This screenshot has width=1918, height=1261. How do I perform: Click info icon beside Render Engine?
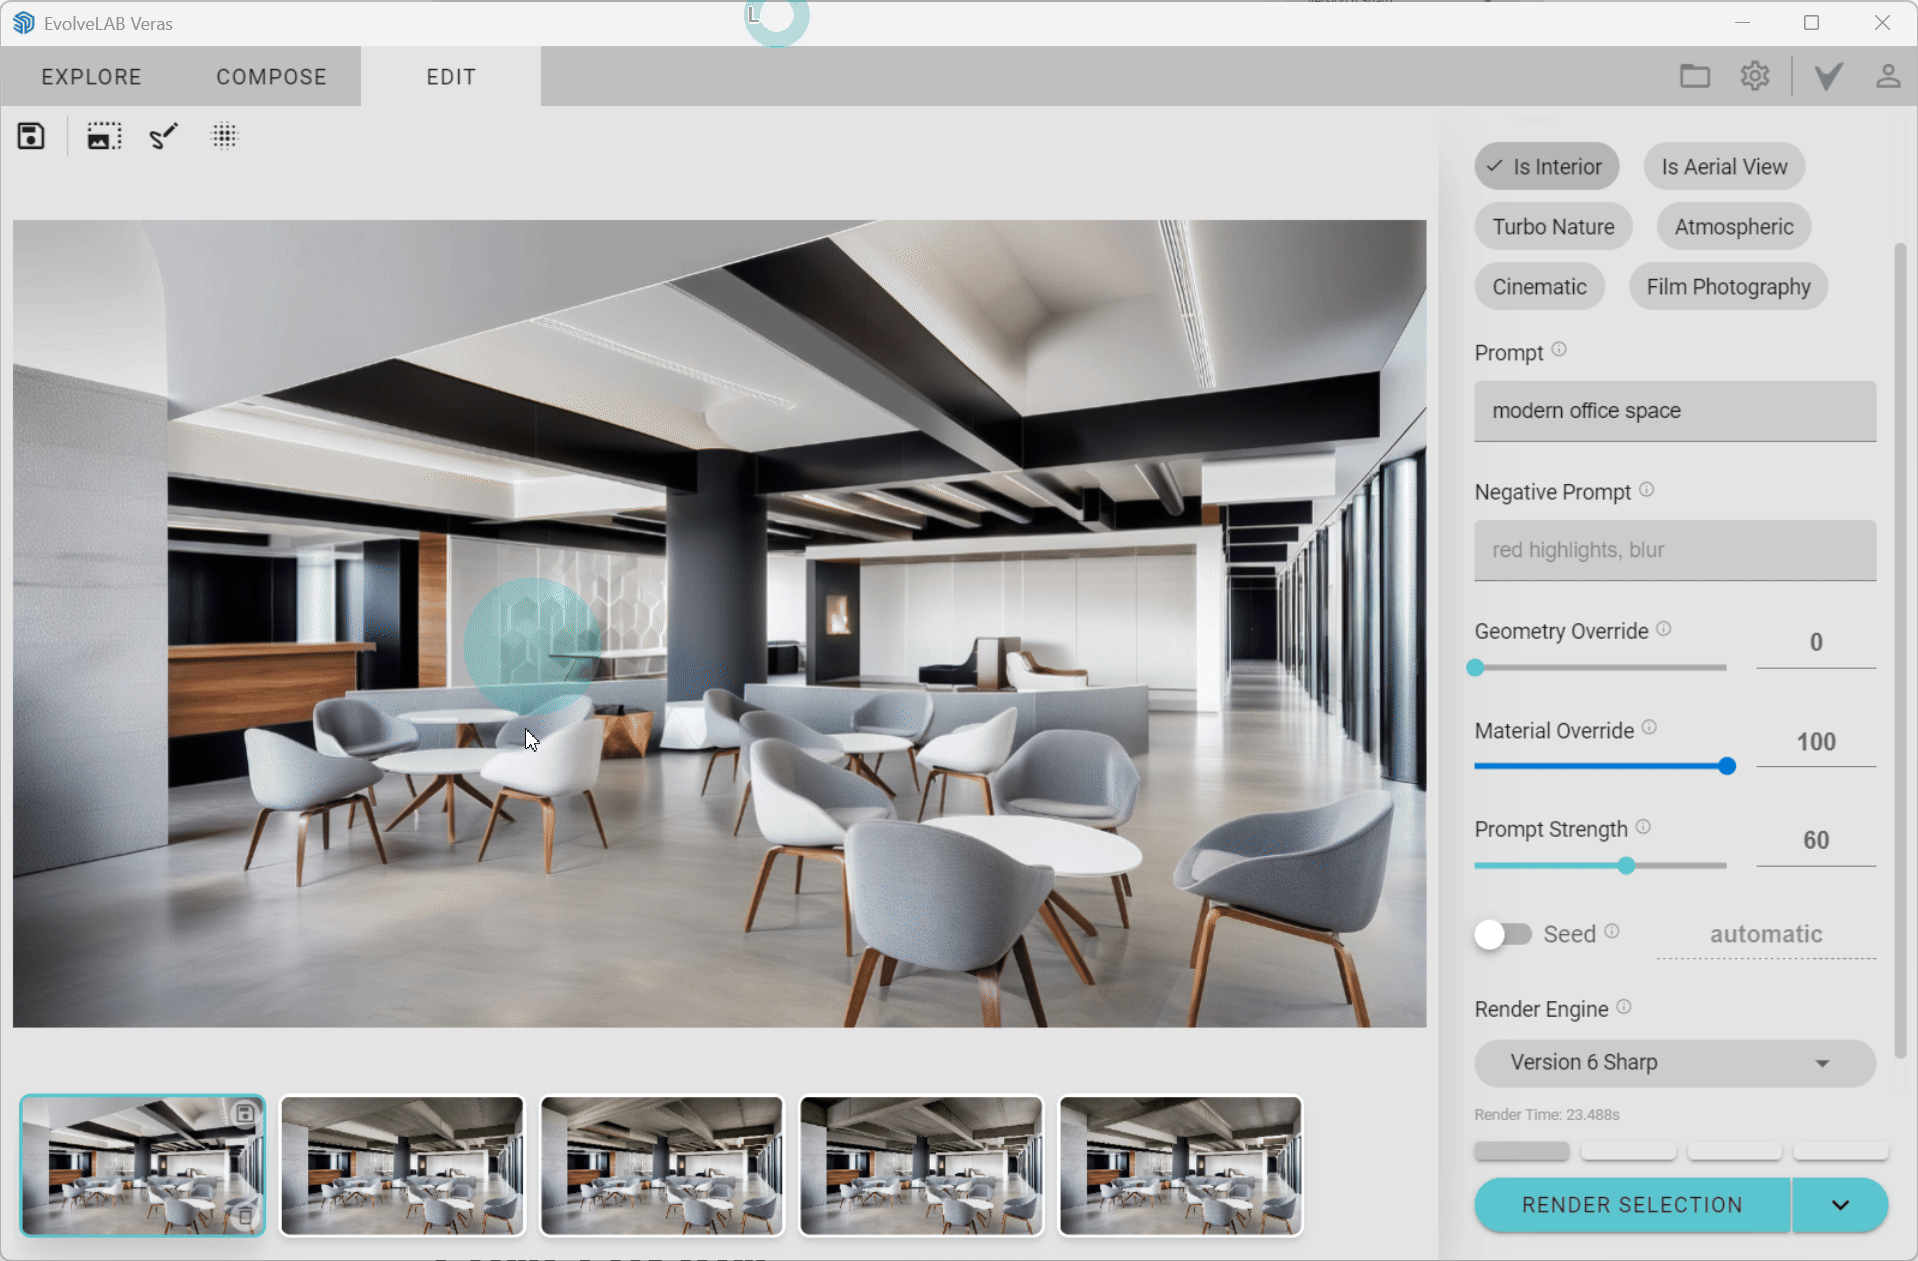pyautogui.click(x=1624, y=1007)
